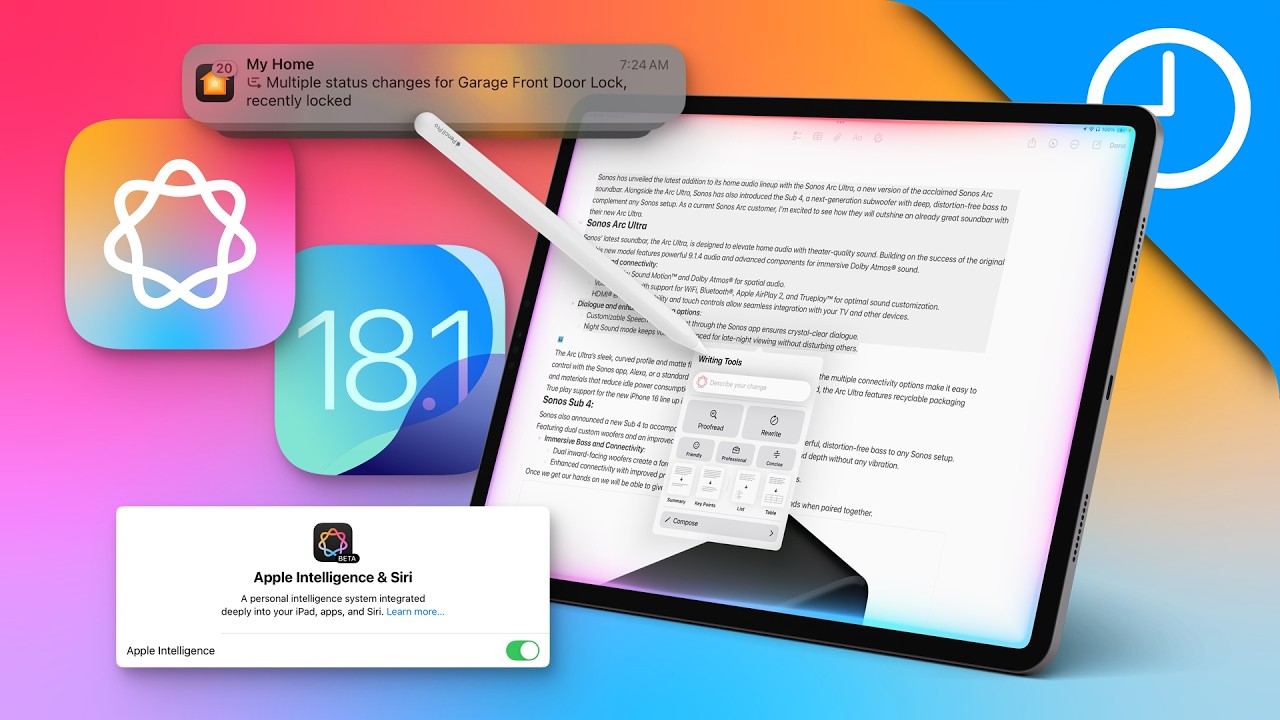
Task: Tap the markup pen circle icon
Action: 1053,144
